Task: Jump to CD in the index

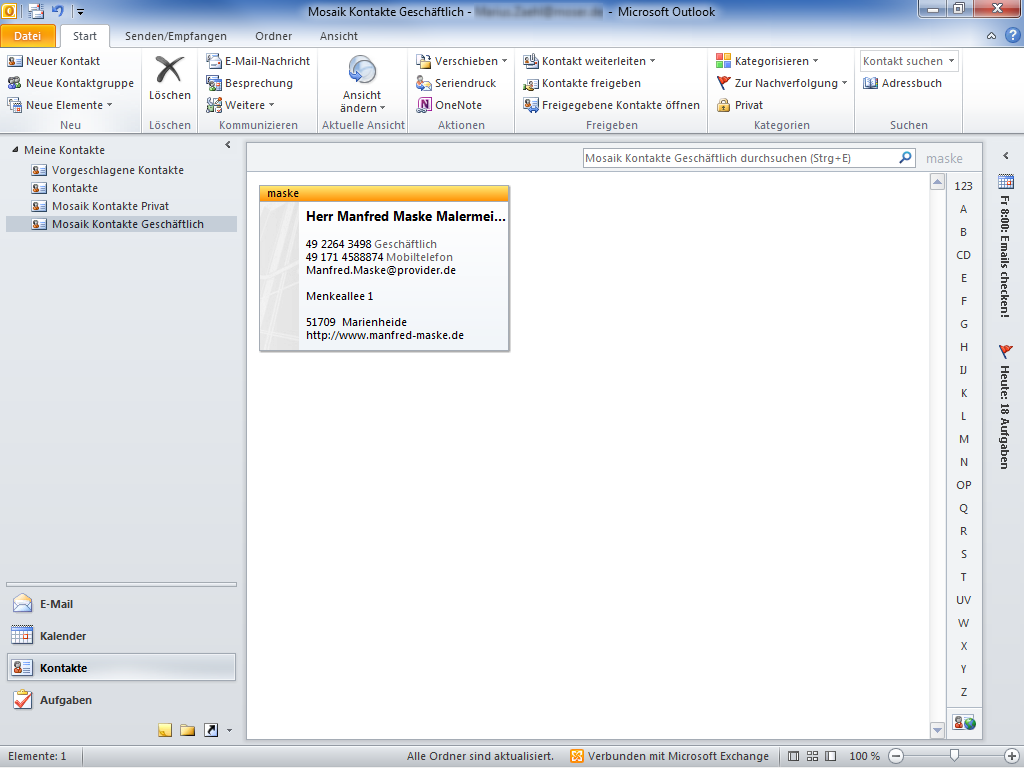Action: (x=963, y=255)
